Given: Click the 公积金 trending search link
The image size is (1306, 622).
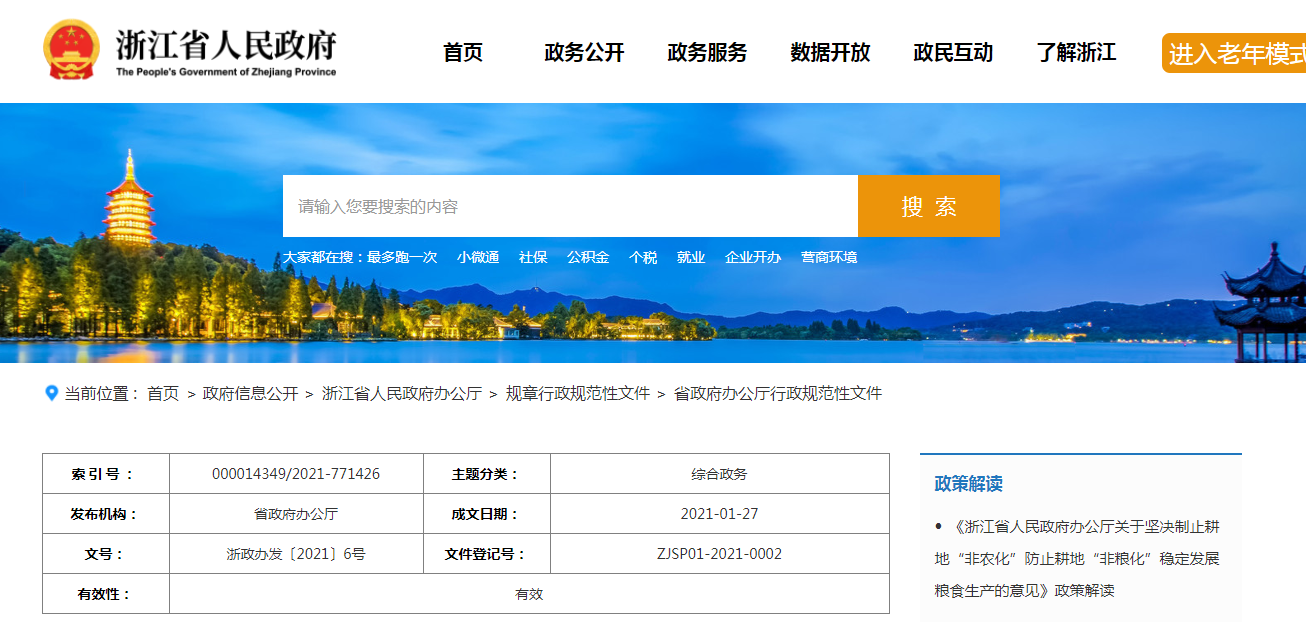Looking at the screenshot, I should [x=588, y=257].
